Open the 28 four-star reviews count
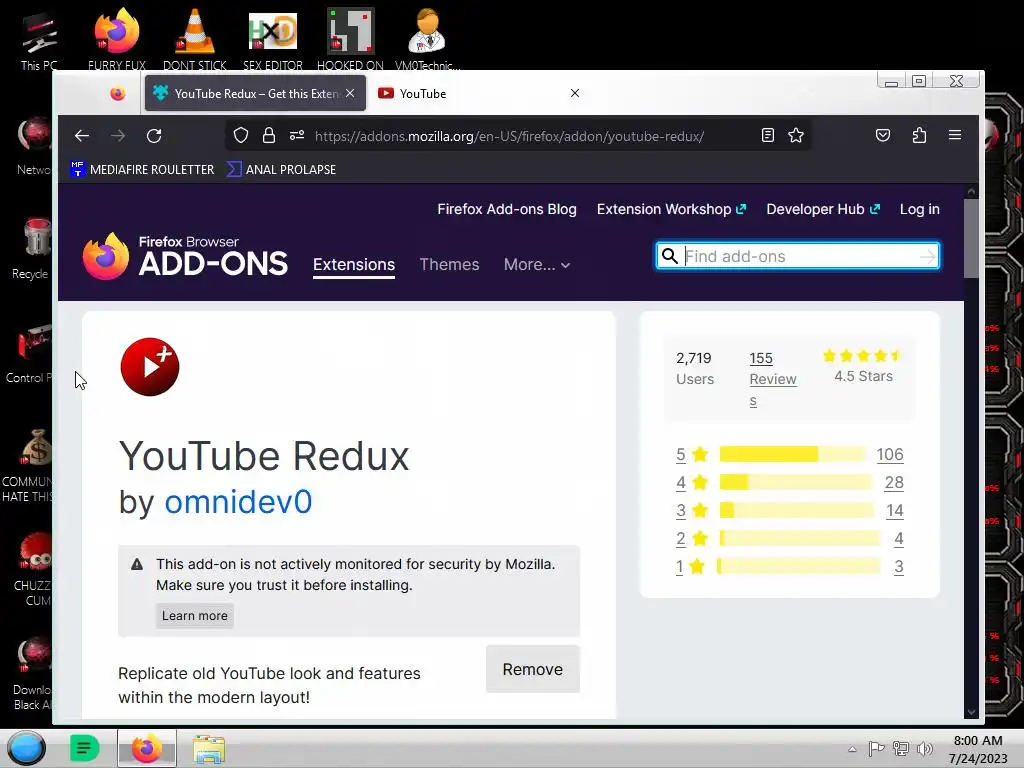The width and height of the screenshot is (1024, 768). tap(894, 482)
